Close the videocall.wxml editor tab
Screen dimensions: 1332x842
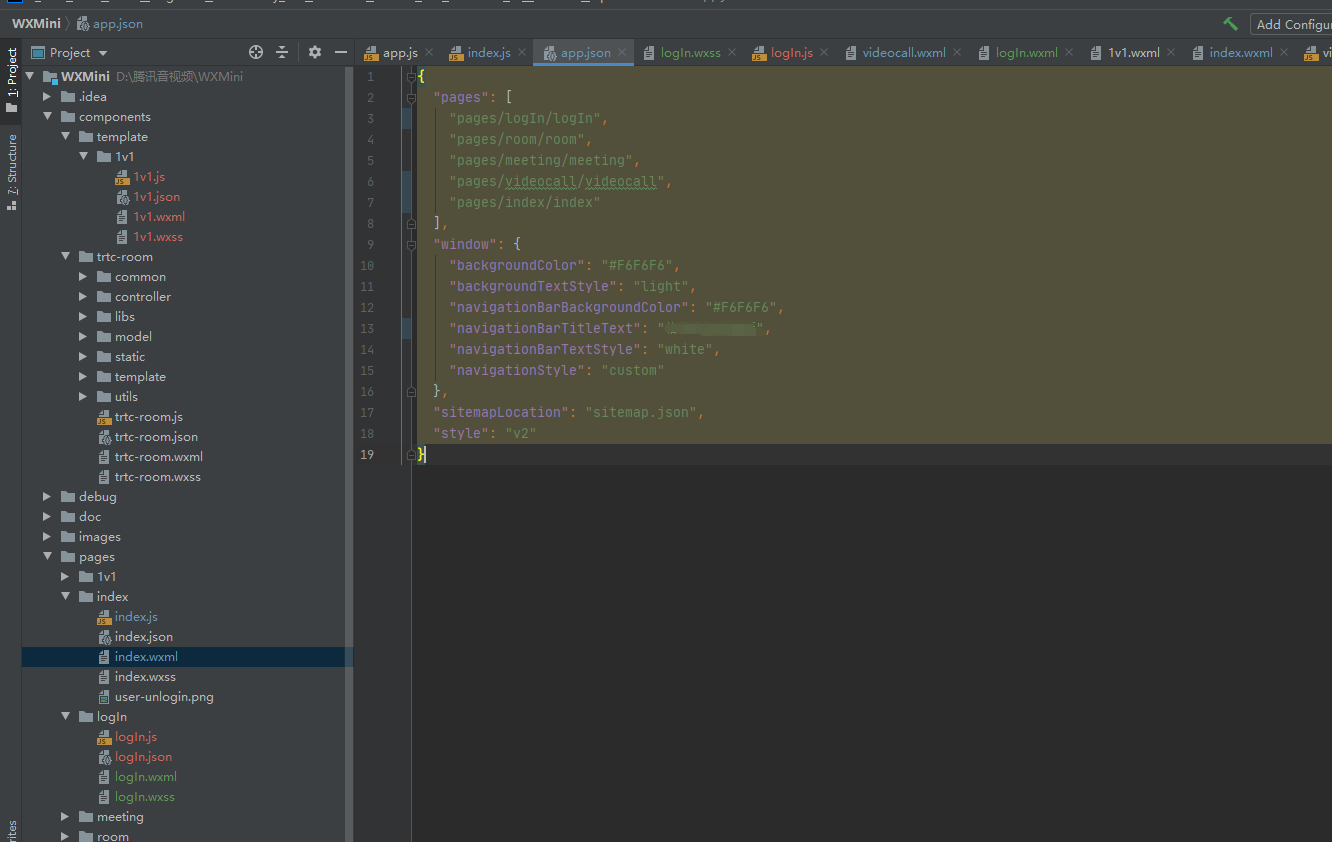957,53
